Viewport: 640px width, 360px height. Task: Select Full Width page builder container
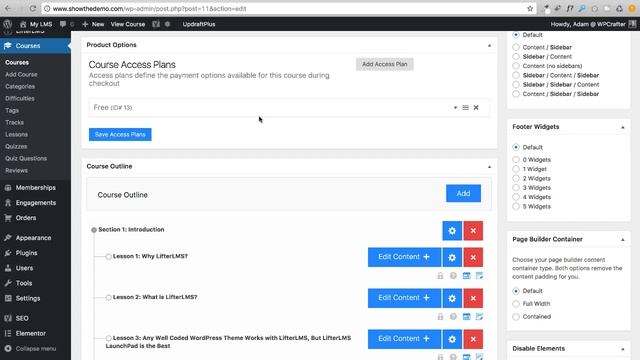(516, 304)
